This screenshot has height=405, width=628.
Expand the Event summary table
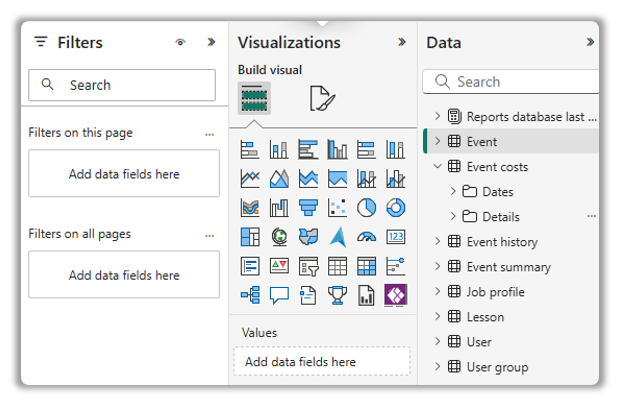[x=437, y=266]
